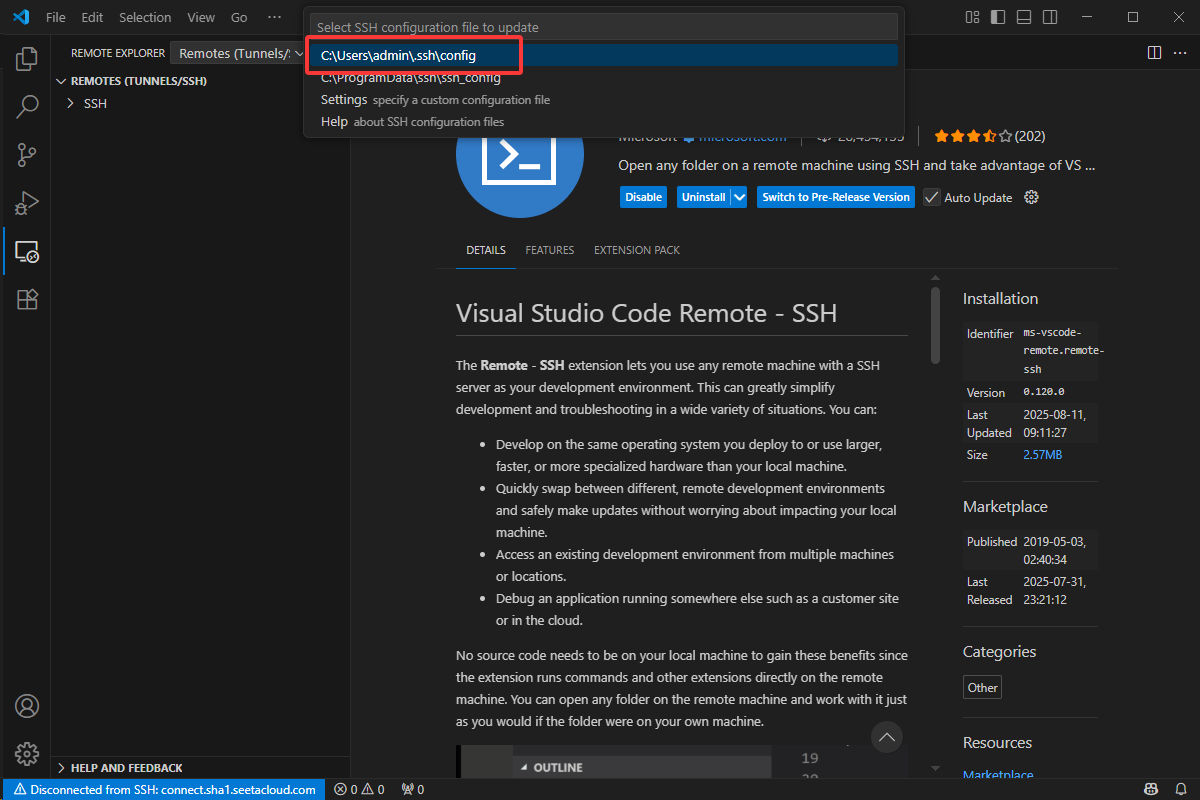Click Customize Layout icon in title bar
The height and width of the screenshot is (800, 1200).
[972, 17]
